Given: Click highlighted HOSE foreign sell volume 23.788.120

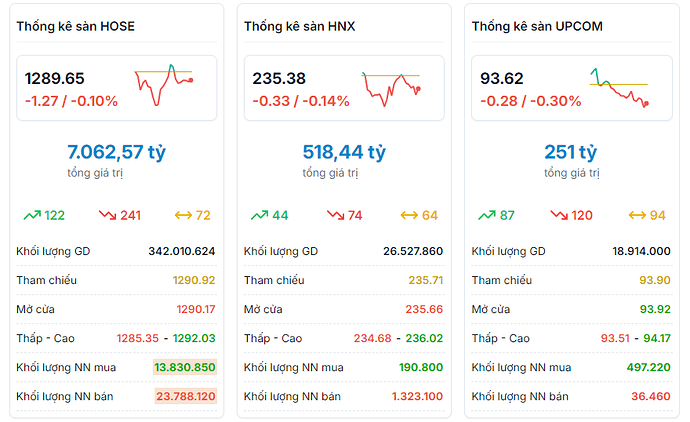Looking at the screenshot, I should (184, 397).
